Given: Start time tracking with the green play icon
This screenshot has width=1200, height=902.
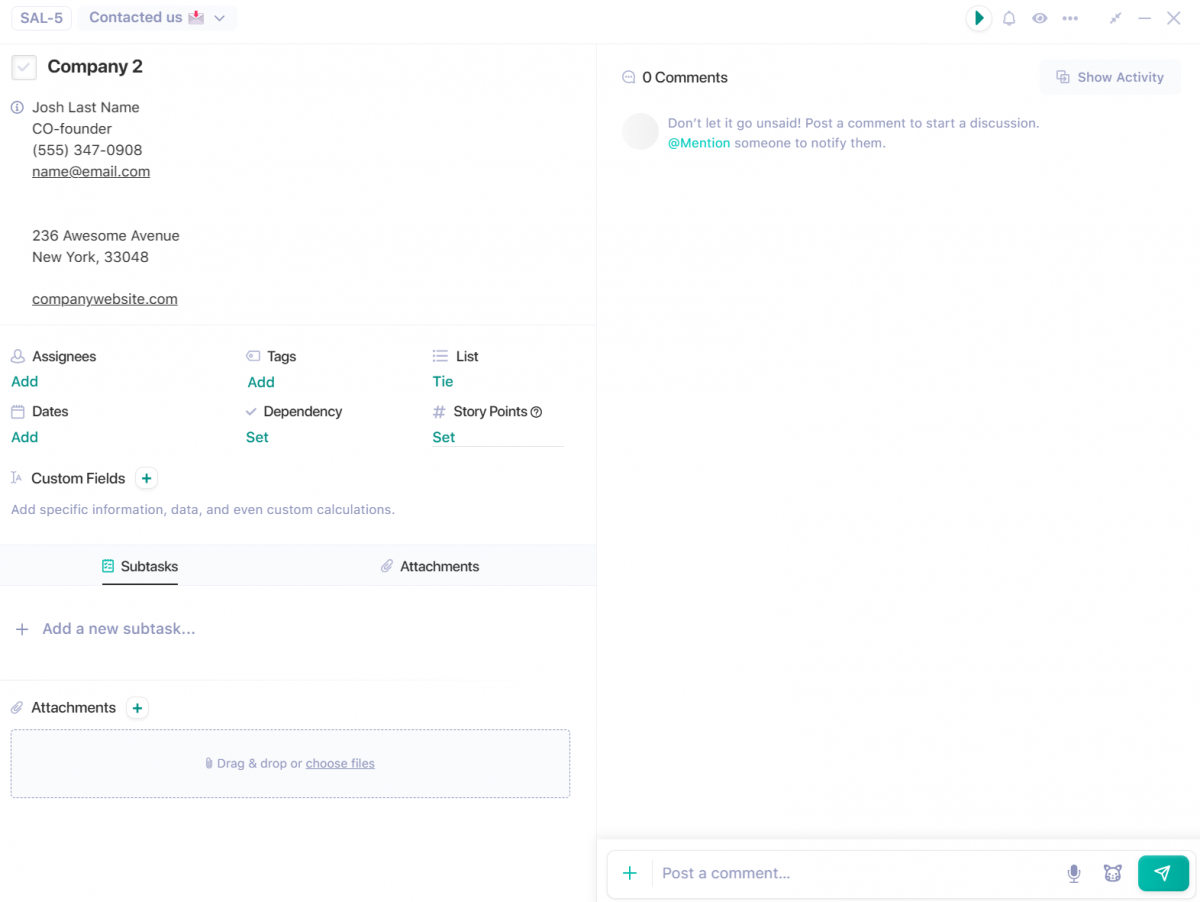Looking at the screenshot, I should pyautogui.click(x=978, y=18).
